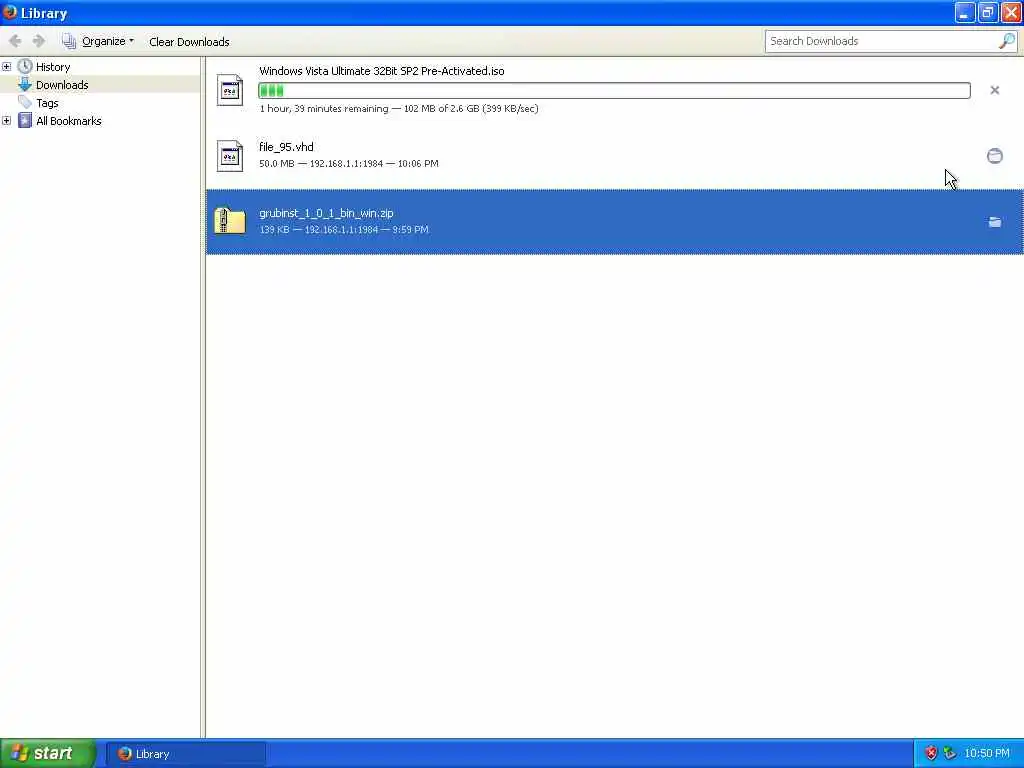Select grubinst_1_0_1_bin_win.zip entry

[x=615, y=222]
